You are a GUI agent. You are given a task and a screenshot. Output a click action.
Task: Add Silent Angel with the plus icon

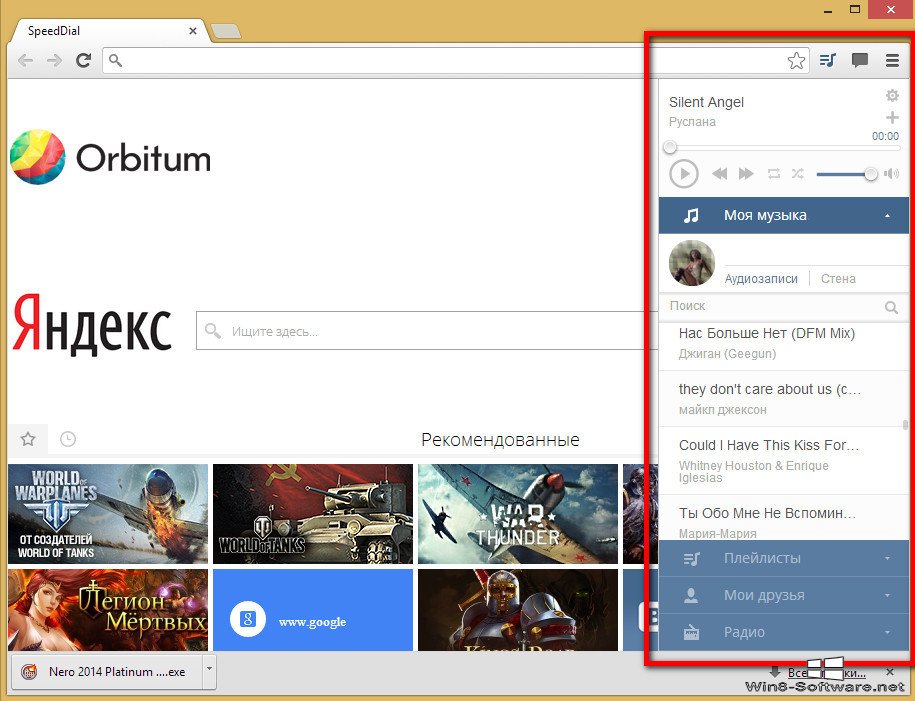892,117
